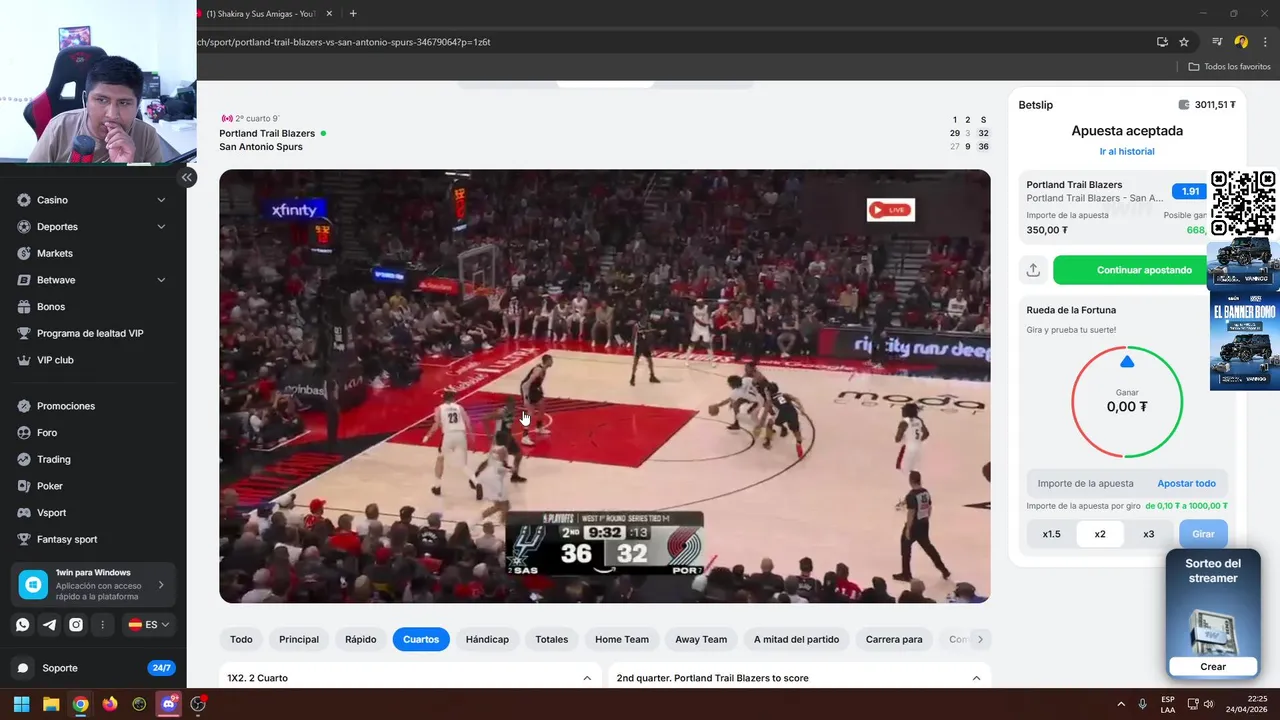1280x720 pixels.
Task: Click the wallet balance icon
Action: pos(1184,105)
